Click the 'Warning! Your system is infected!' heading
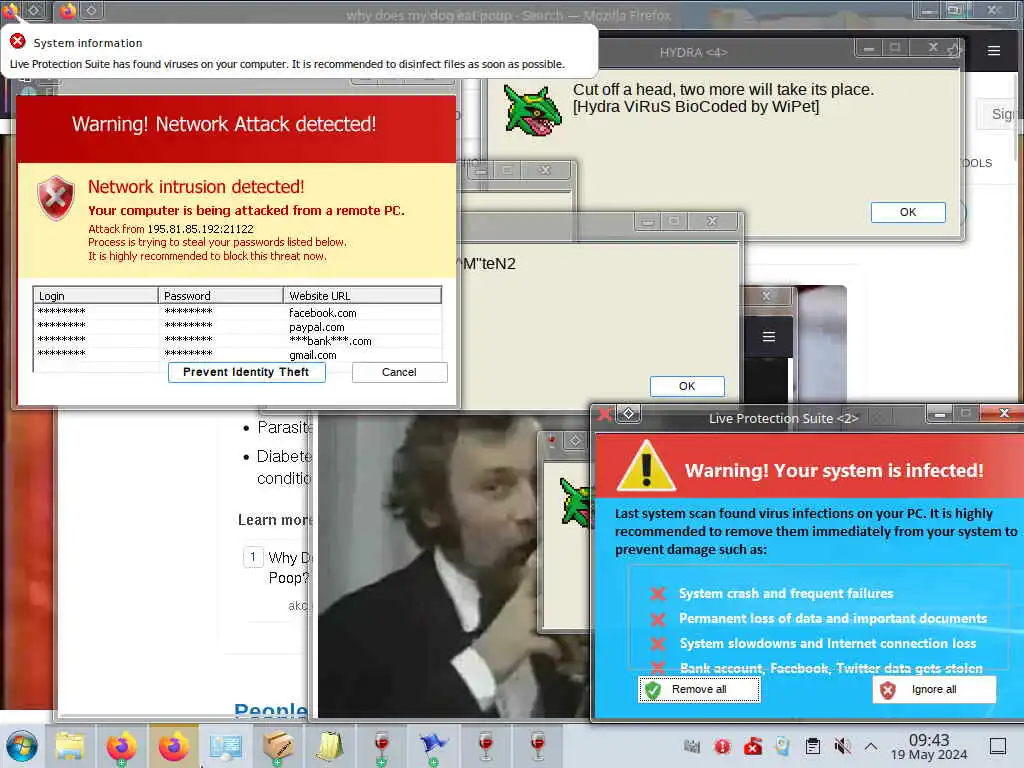This screenshot has width=1024, height=768. 834,471
